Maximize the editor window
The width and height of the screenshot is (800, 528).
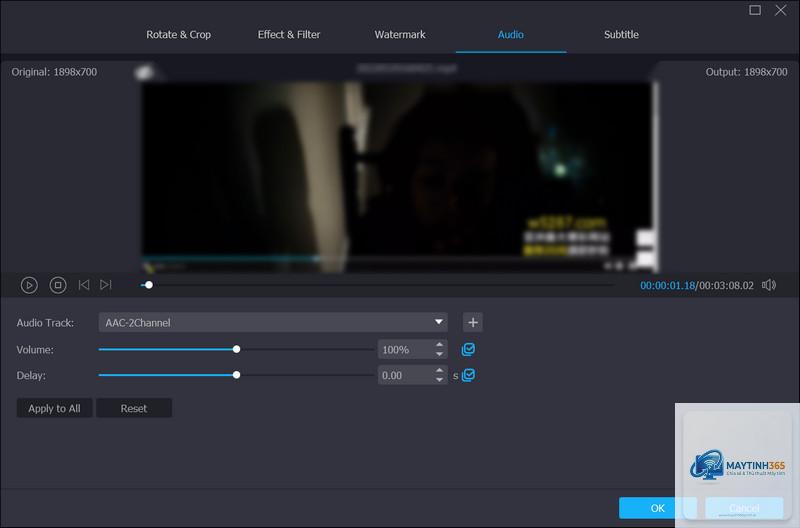(x=755, y=10)
